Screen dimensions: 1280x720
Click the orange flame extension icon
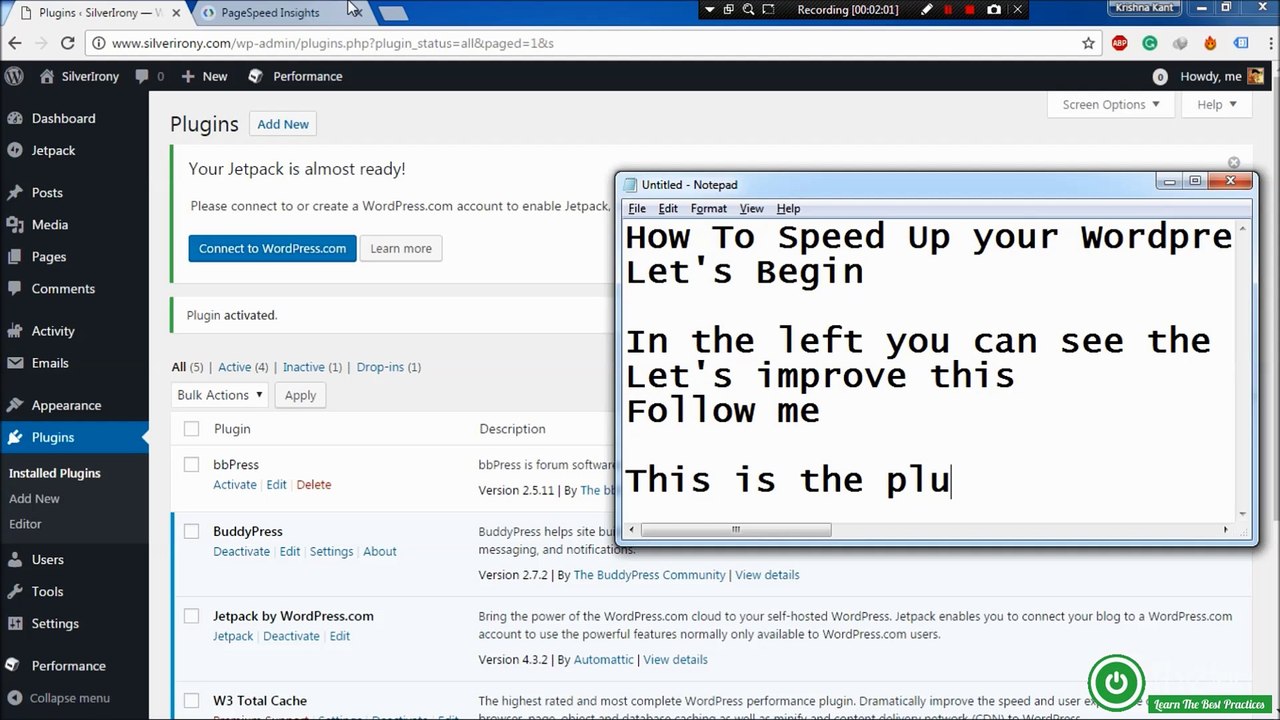1211,43
